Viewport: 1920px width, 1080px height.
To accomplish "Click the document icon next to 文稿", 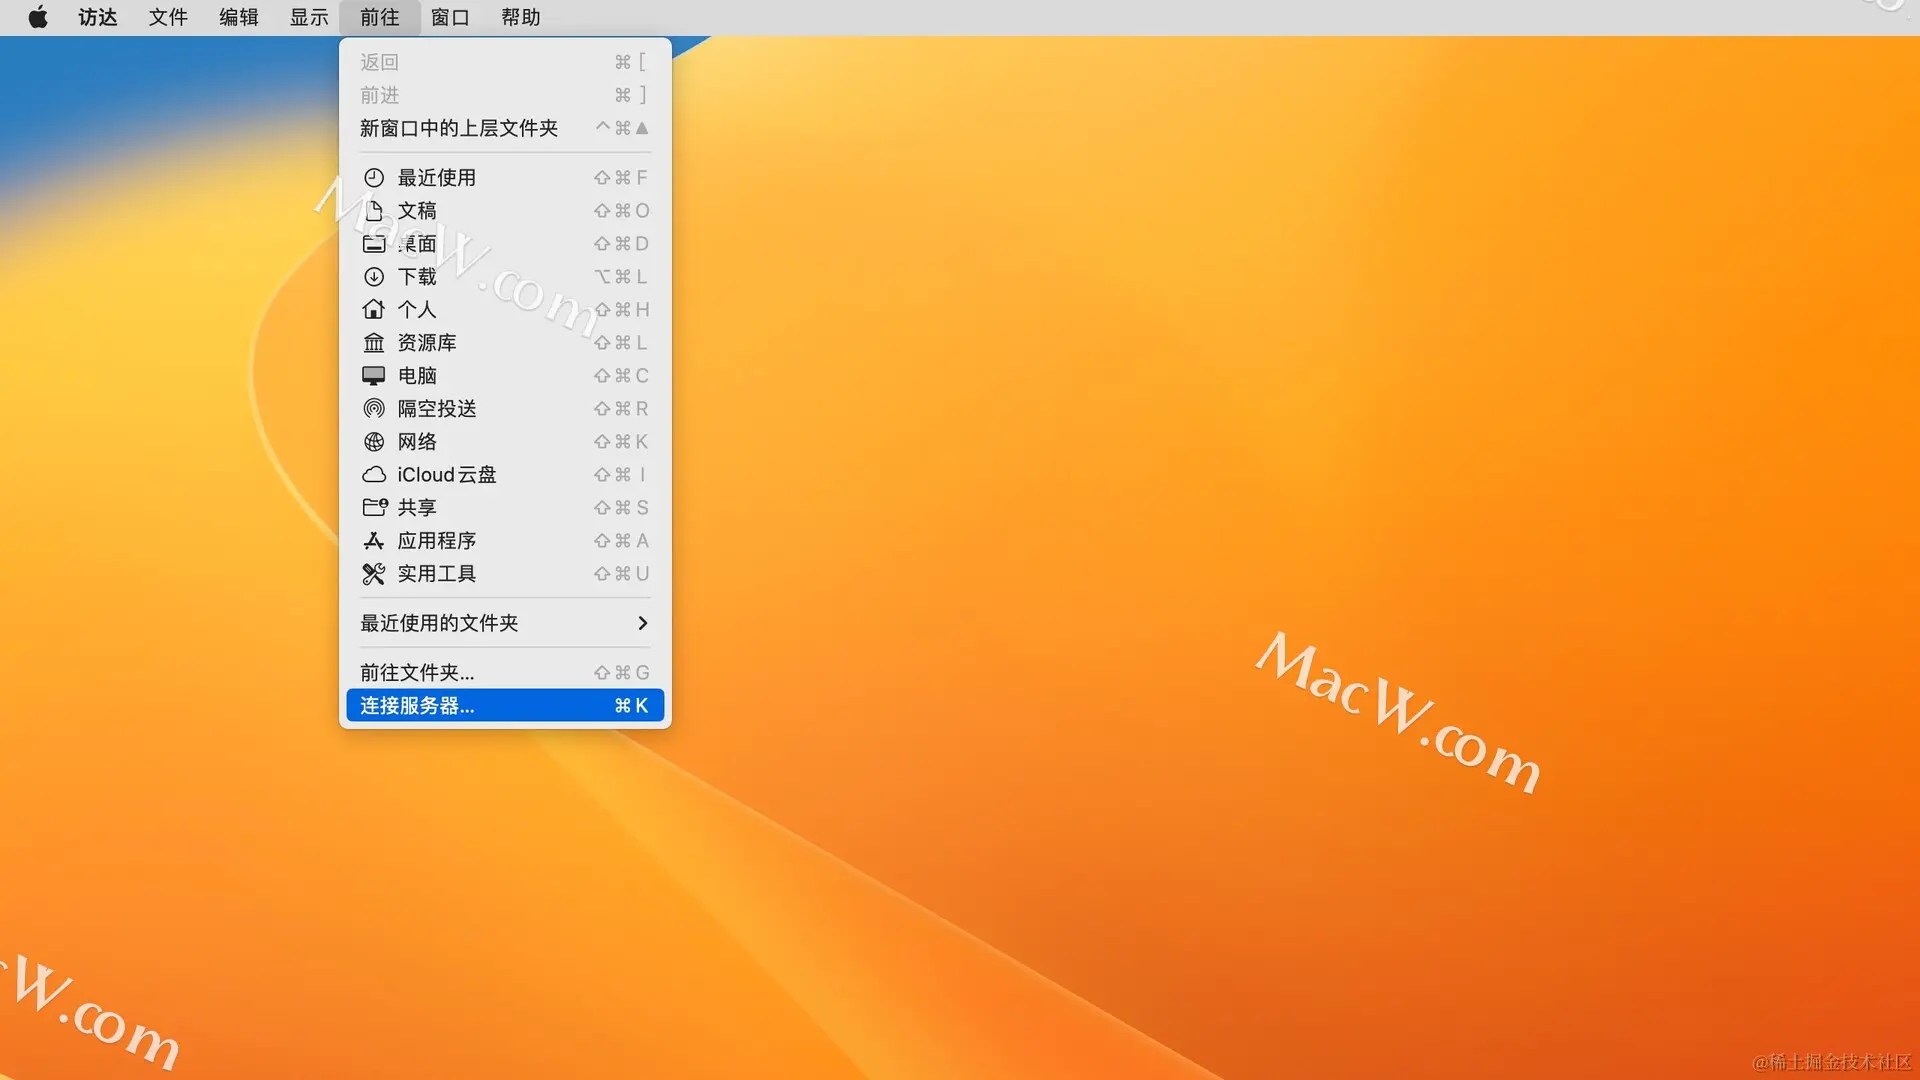I will point(374,211).
